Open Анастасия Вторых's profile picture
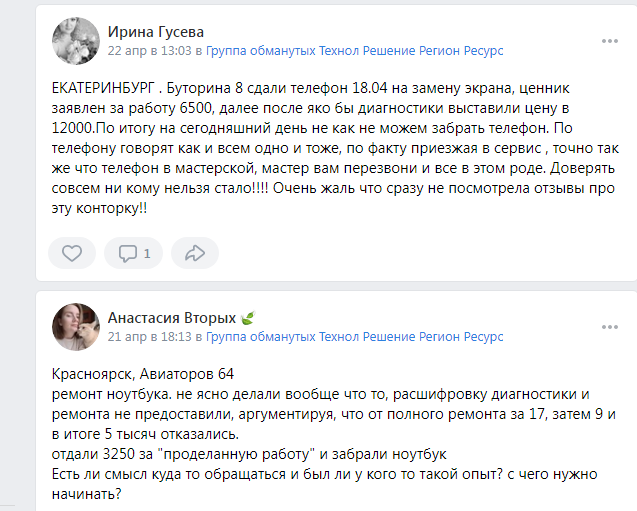The height and width of the screenshot is (511, 637). (x=75, y=326)
